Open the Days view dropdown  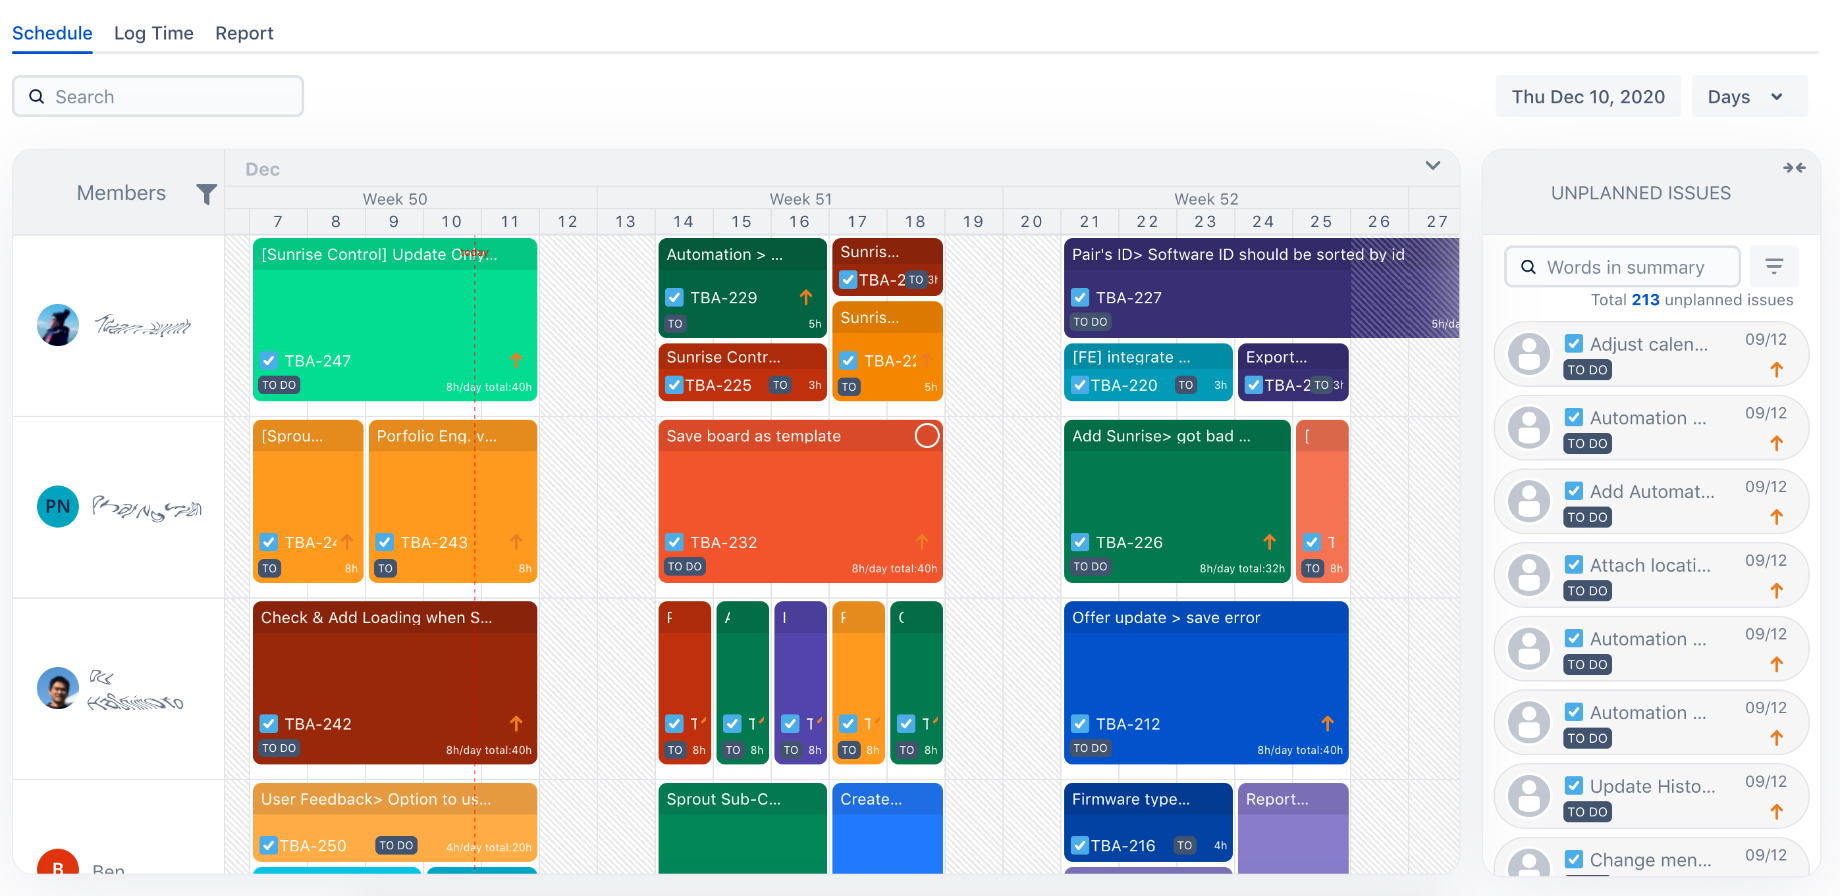[1748, 97]
